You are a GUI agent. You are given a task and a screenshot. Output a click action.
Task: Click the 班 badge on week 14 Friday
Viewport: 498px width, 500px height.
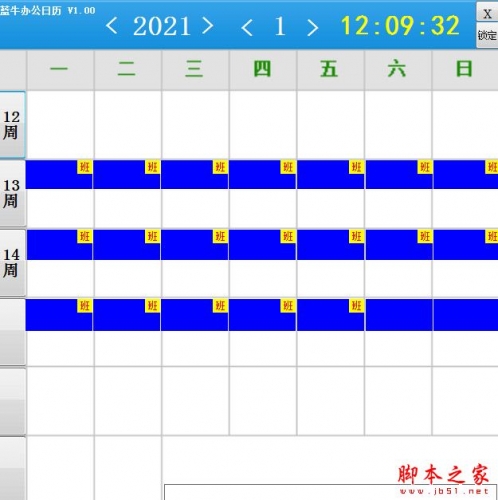tap(356, 236)
